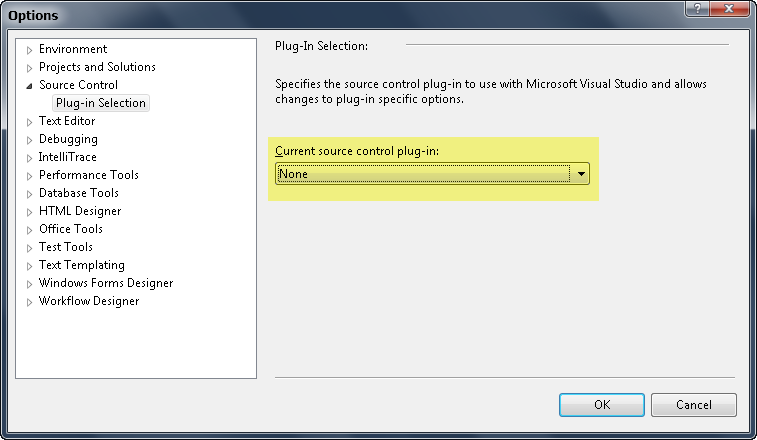757x440 pixels.
Task: Select the Performance Tools category
Action: click(x=89, y=175)
